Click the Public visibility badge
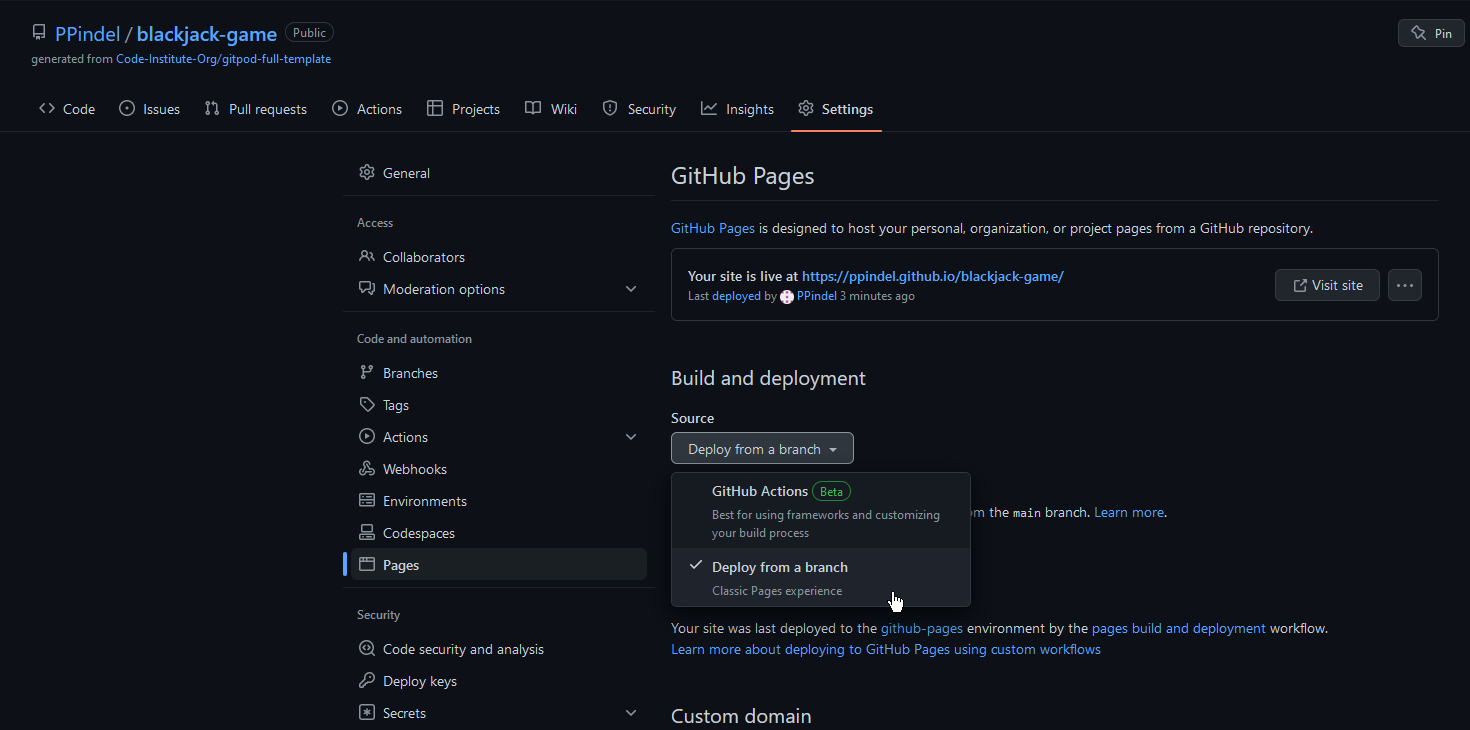The width and height of the screenshot is (1470, 730). click(x=309, y=31)
